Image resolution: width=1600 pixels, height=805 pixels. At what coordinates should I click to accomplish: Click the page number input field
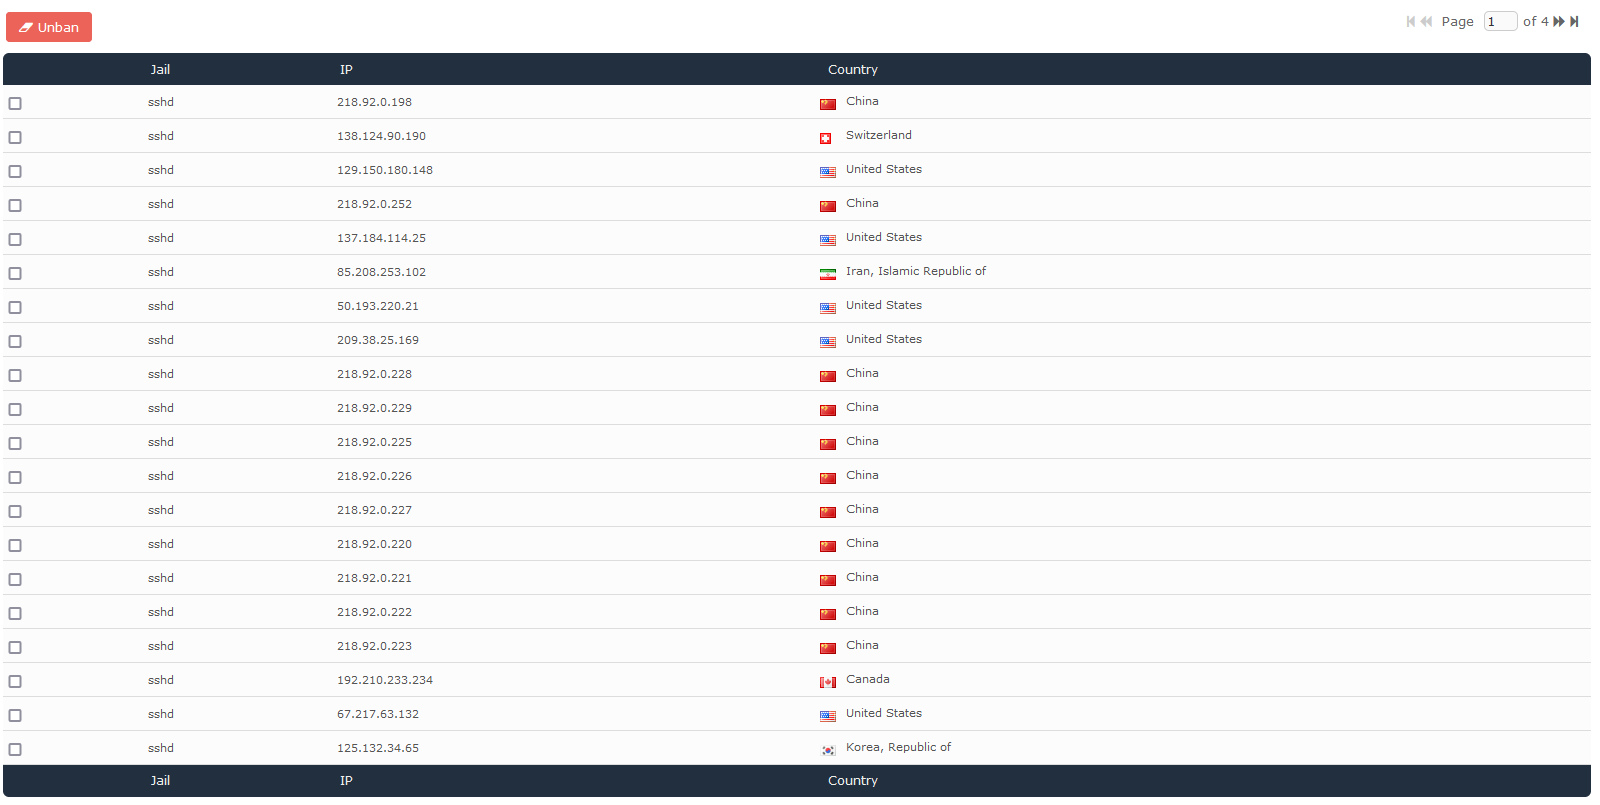tap(1500, 22)
